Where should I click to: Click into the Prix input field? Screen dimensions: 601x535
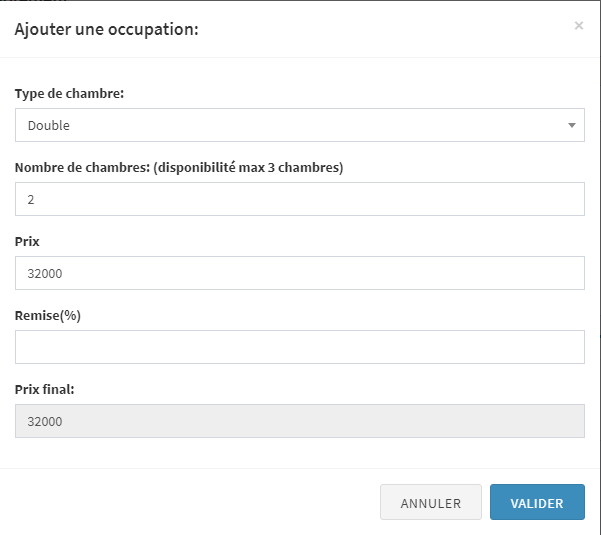click(299, 273)
